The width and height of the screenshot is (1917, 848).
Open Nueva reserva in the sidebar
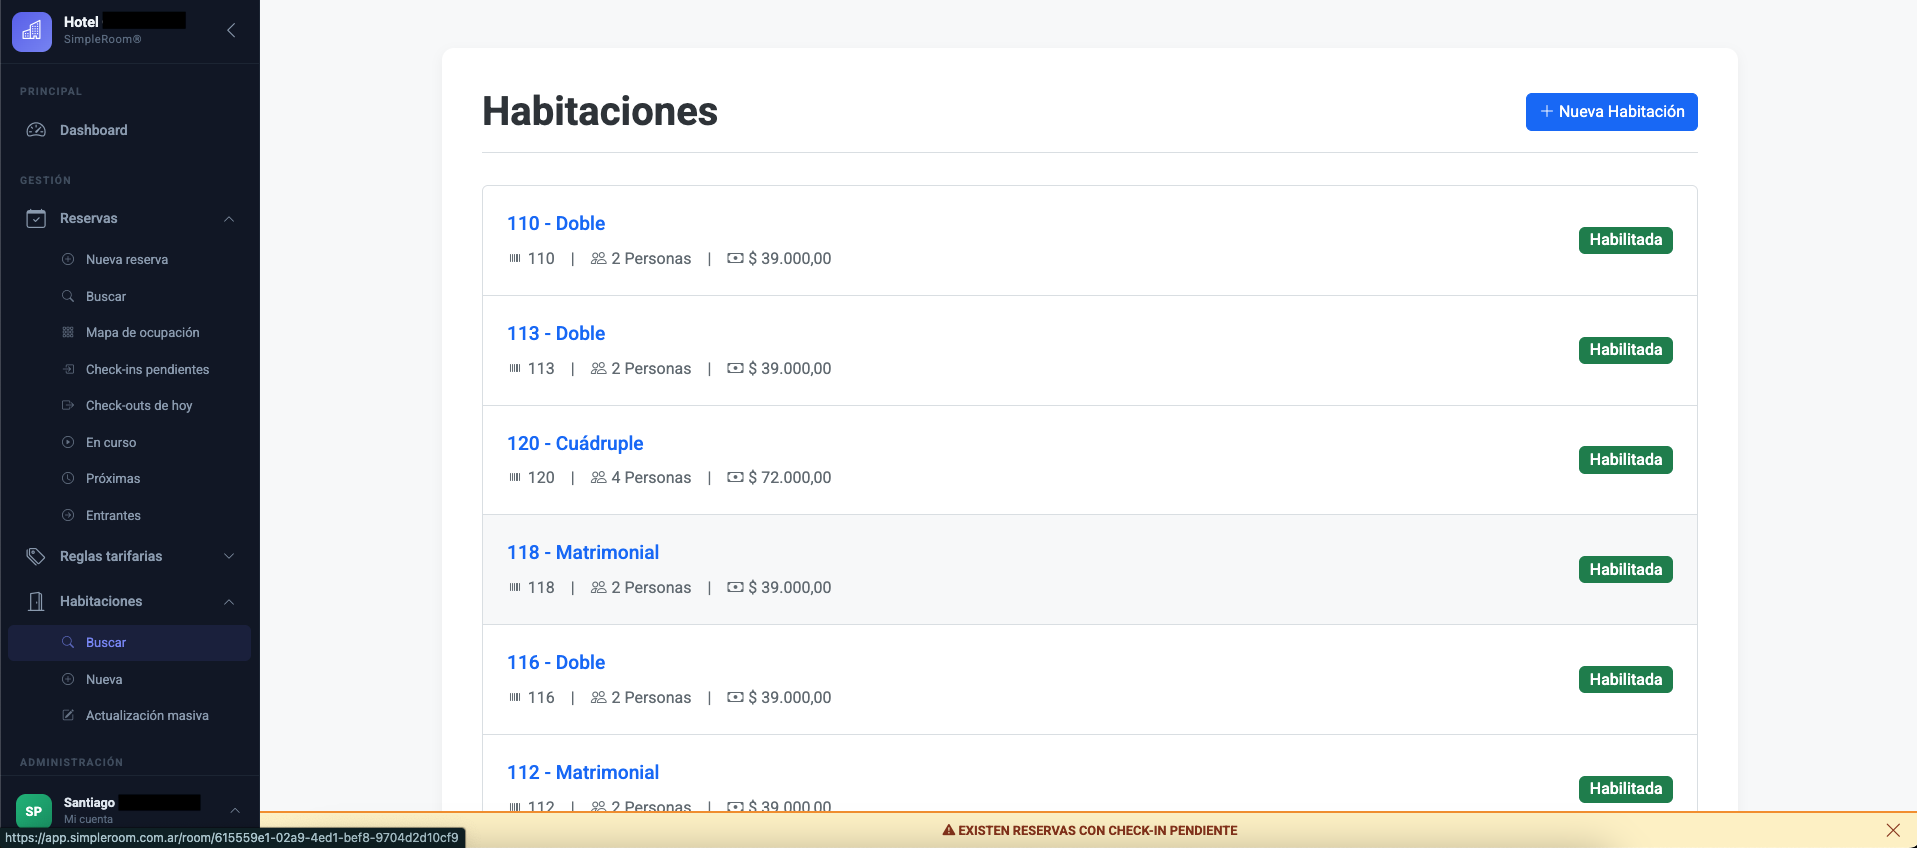(x=127, y=259)
